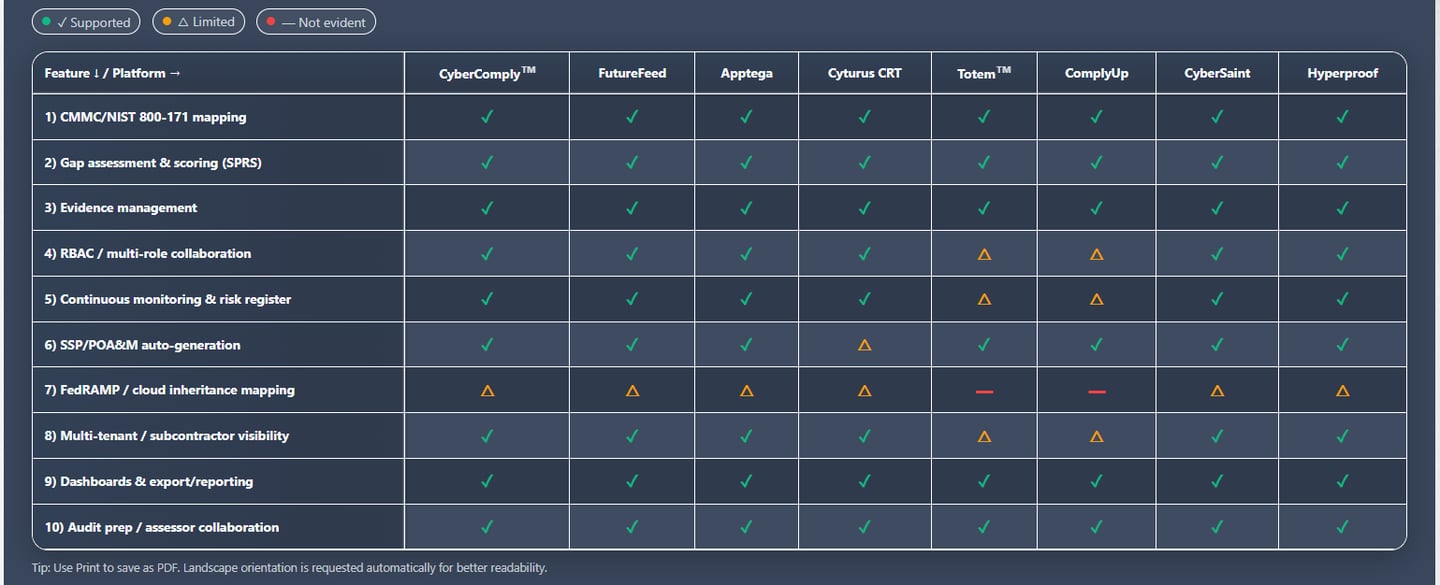The height and width of the screenshot is (585, 1440).
Task: Click Cyturus CRT's limited triangle for SSP/POA&M
Action: [x=864, y=345]
